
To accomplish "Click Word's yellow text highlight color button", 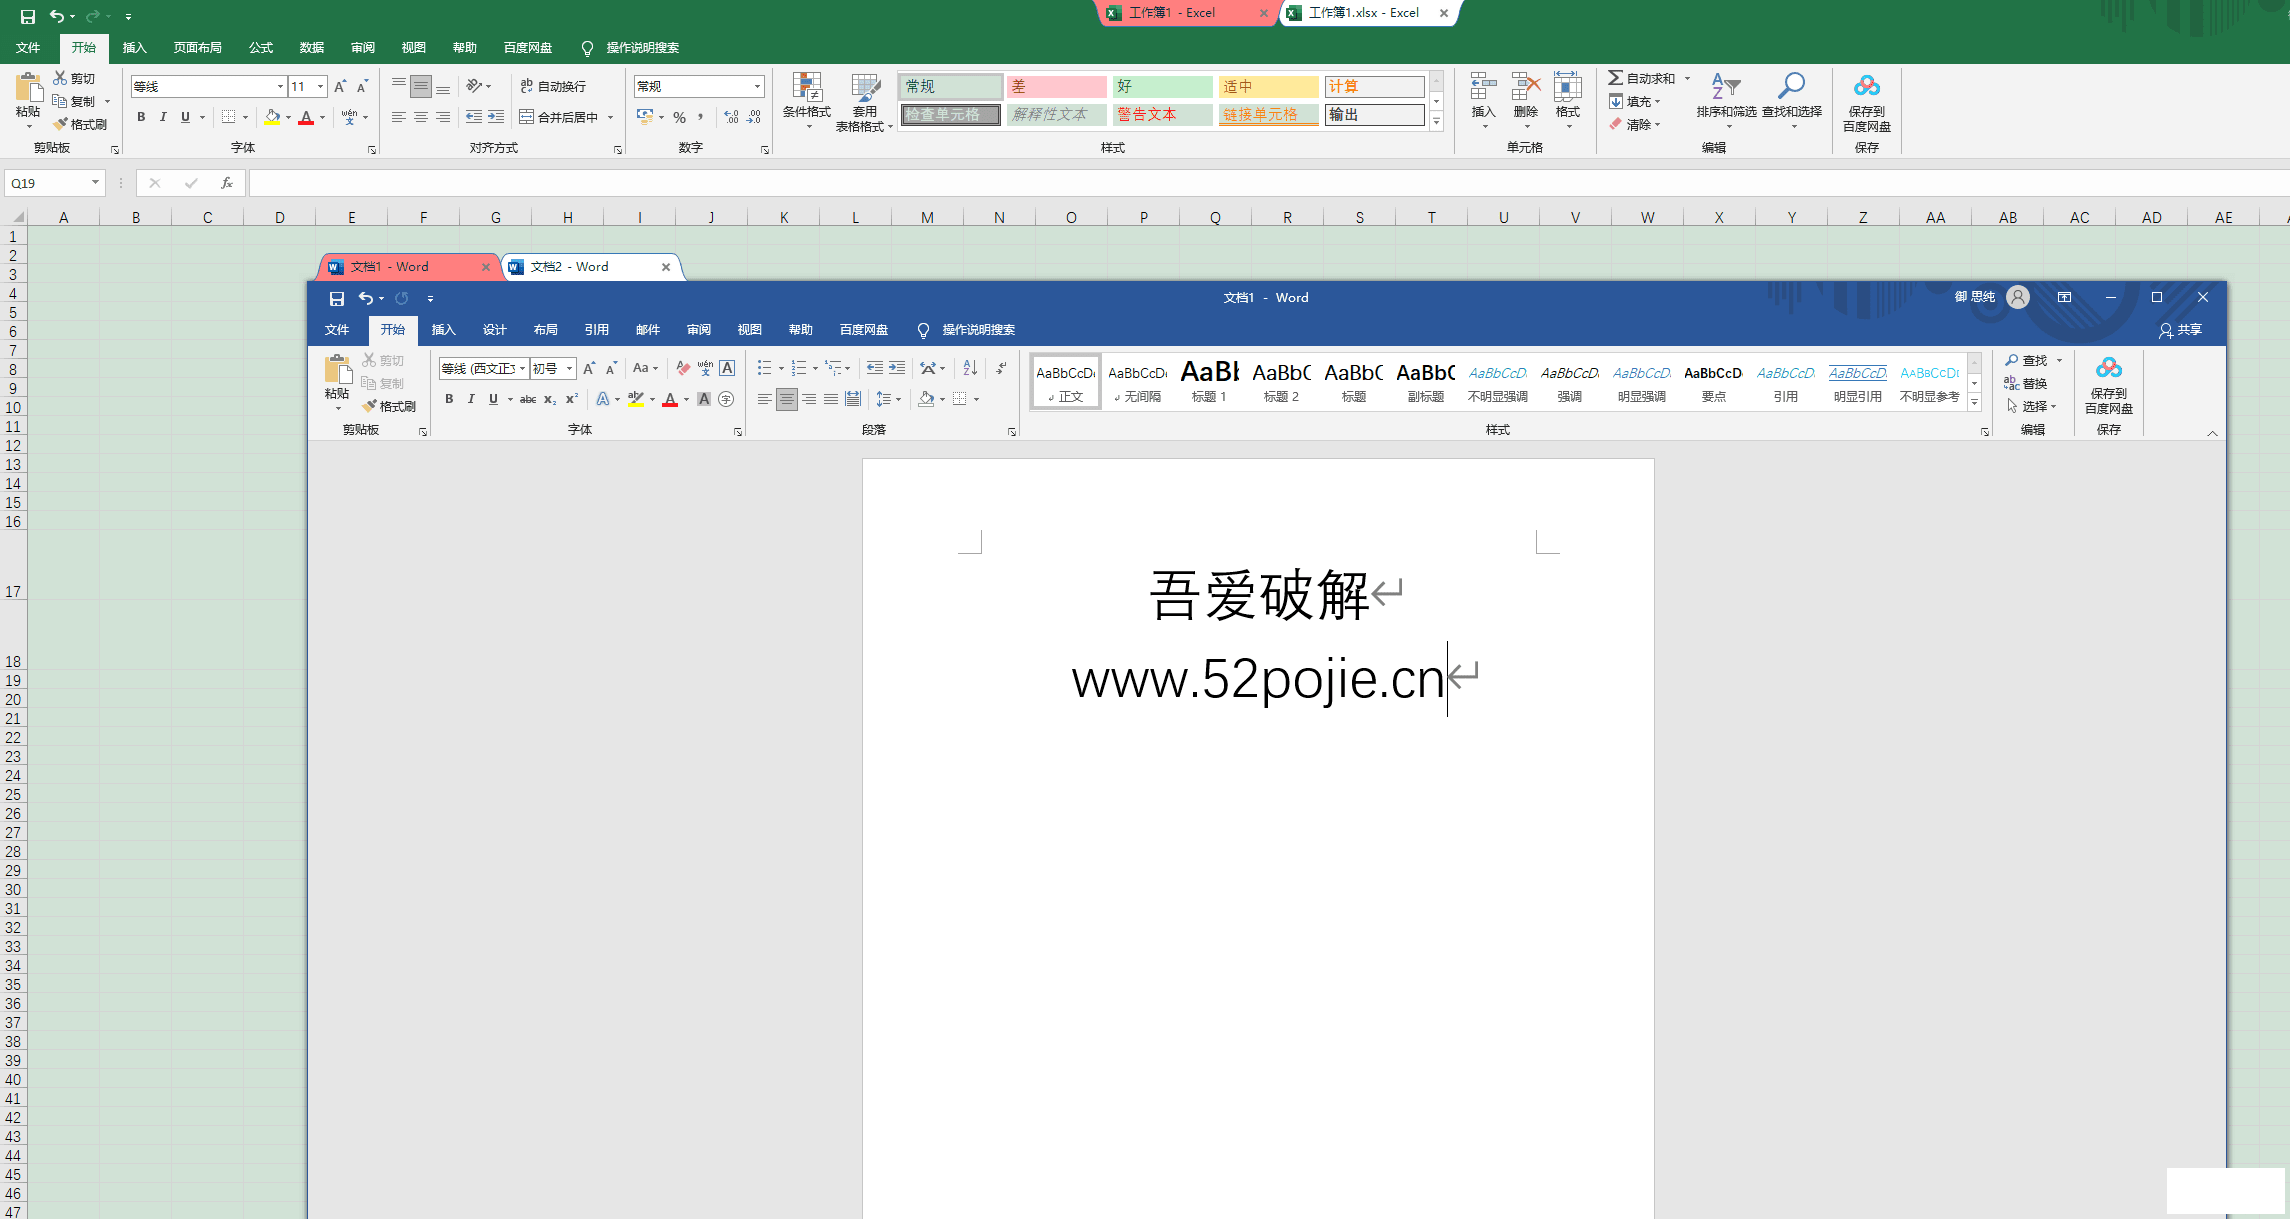I will pyautogui.click(x=635, y=399).
